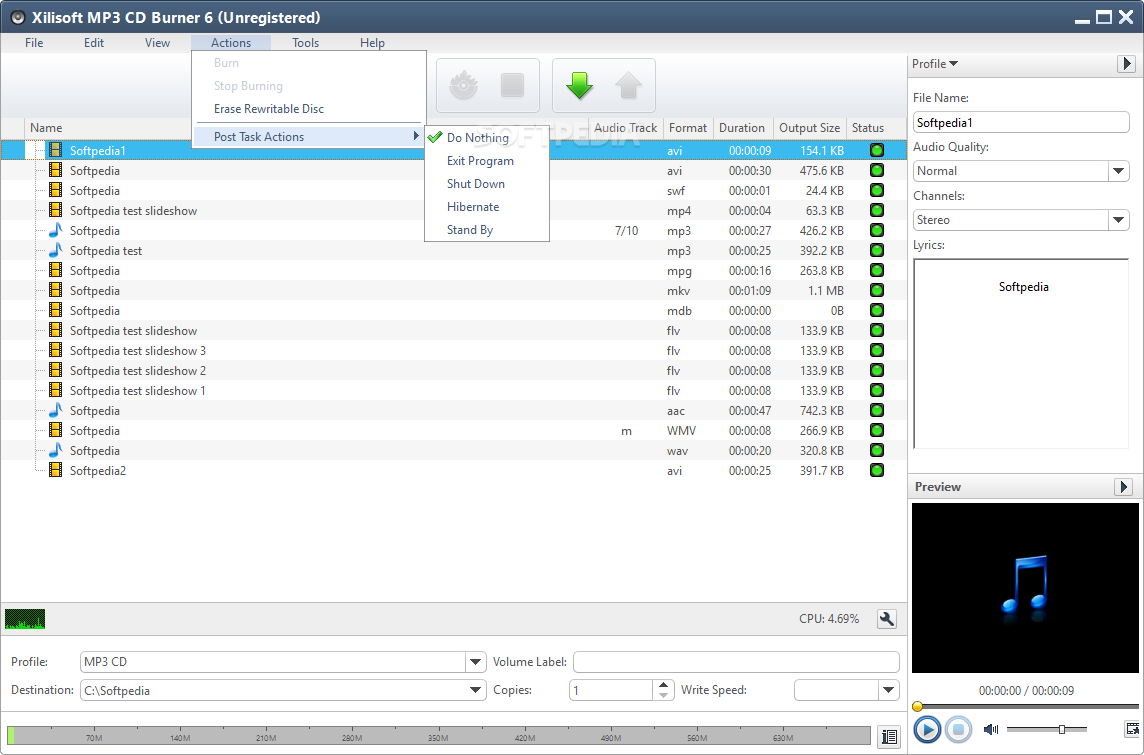The image size is (1144, 755).
Task: Click status light of WMV row
Action: pos(877,430)
